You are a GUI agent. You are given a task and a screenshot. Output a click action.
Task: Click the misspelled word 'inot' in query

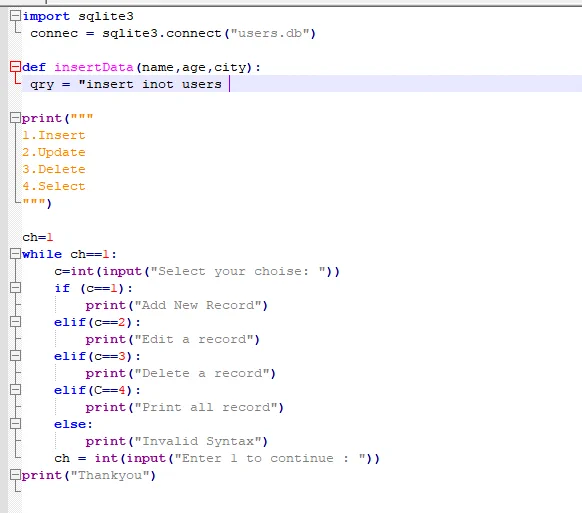(158, 84)
